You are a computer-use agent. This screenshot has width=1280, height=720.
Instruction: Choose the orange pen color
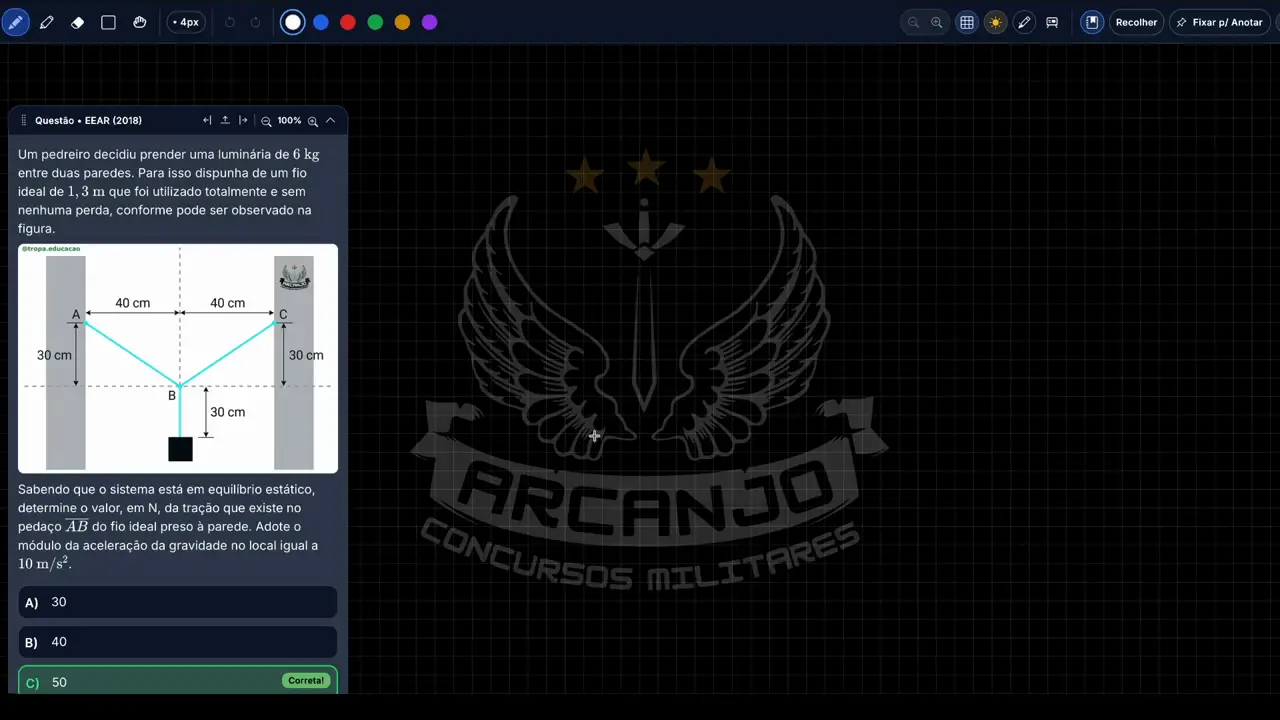[x=402, y=22]
